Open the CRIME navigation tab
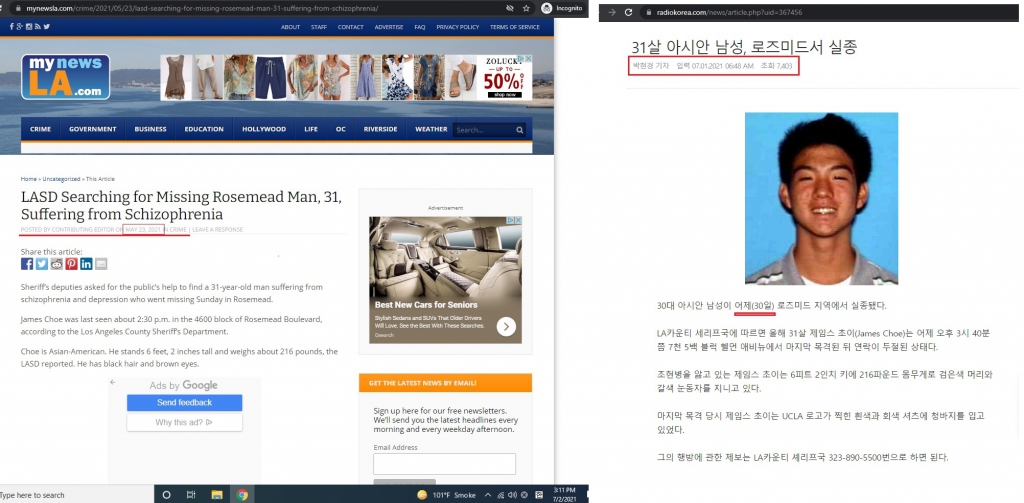Viewport: 1024px width, 503px height. 40,129
